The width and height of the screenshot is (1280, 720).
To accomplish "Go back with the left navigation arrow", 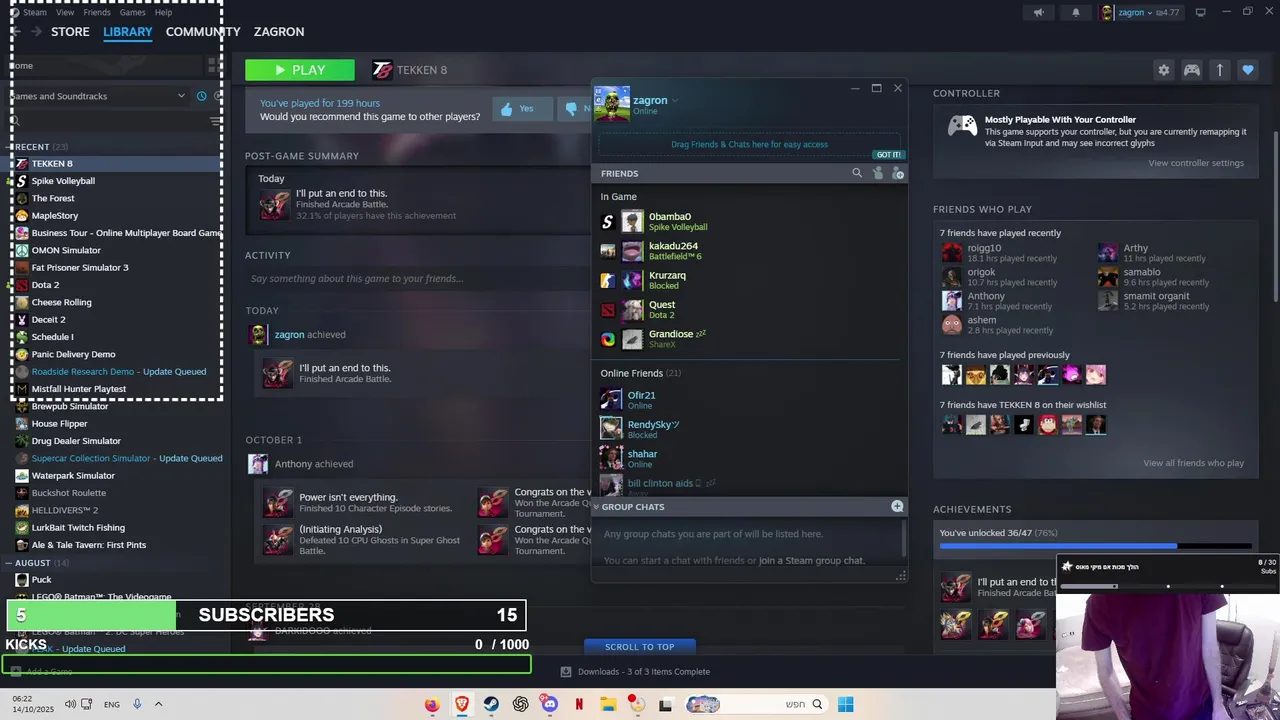I will click(x=14, y=32).
